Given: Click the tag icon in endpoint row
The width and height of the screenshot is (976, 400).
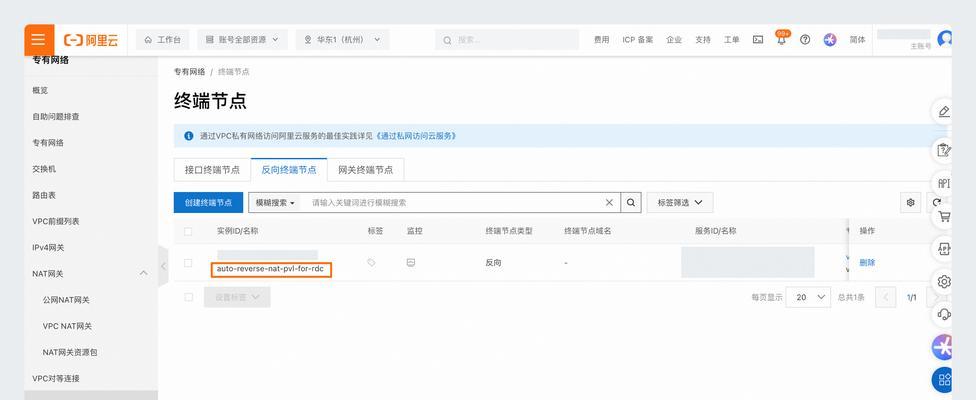Looking at the screenshot, I should pos(372,263).
